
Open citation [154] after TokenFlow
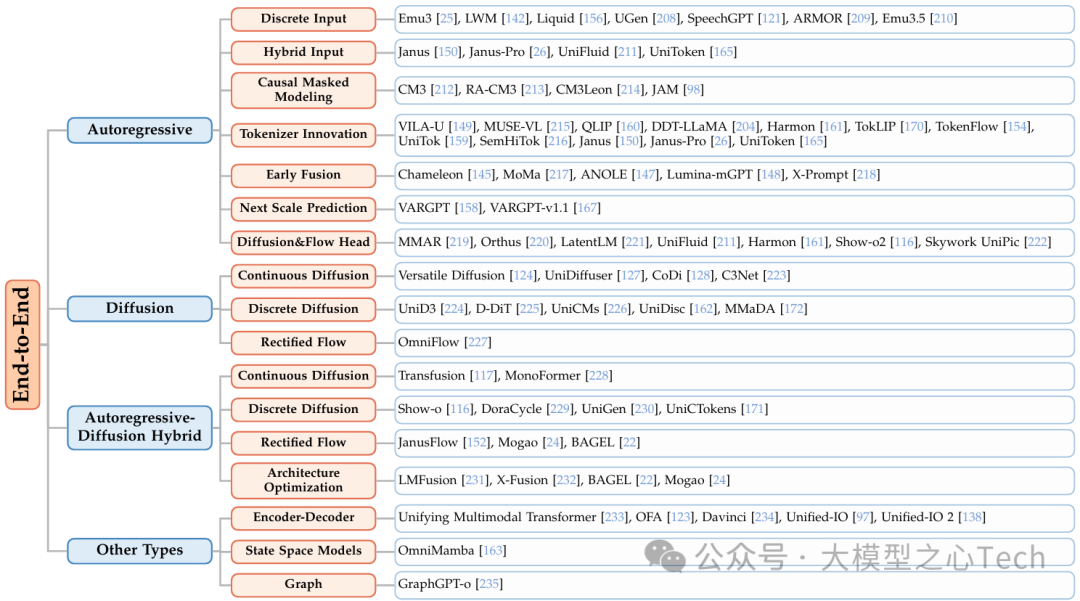(1017, 127)
